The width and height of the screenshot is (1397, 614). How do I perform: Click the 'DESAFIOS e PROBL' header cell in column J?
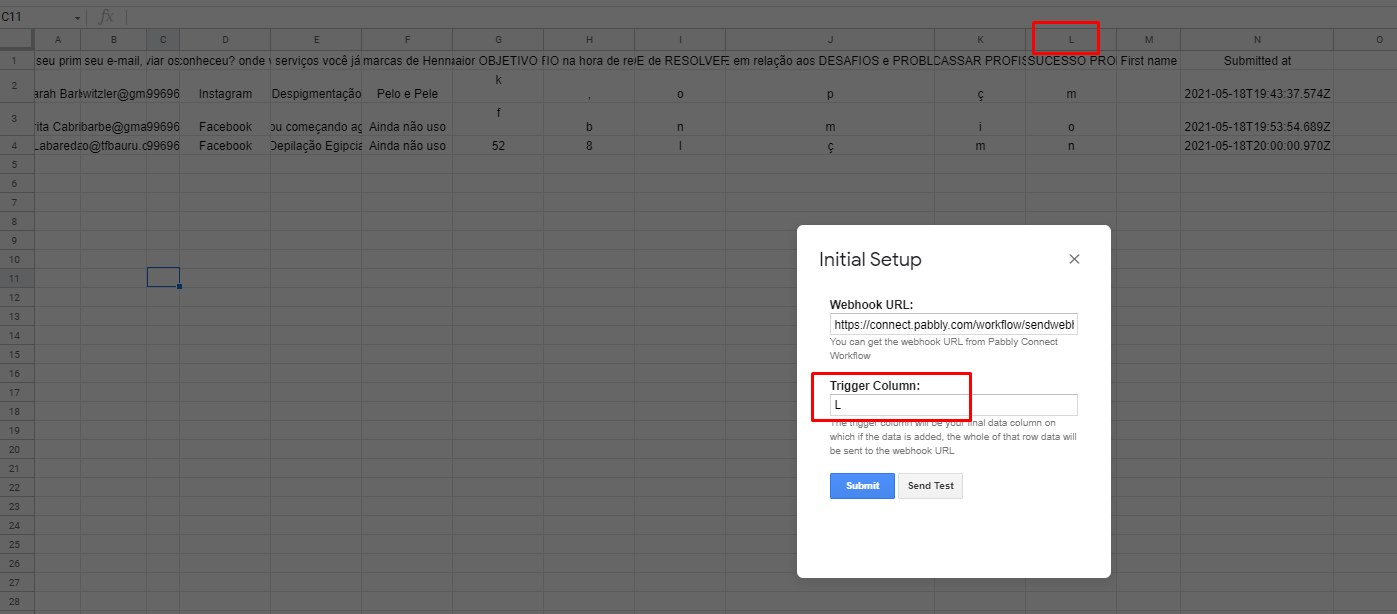[x=830, y=60]
